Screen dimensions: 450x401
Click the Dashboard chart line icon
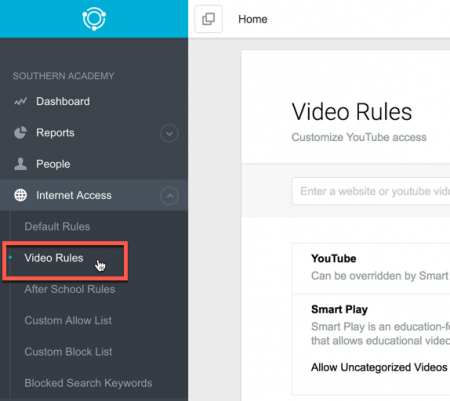[x=20, y=101]
